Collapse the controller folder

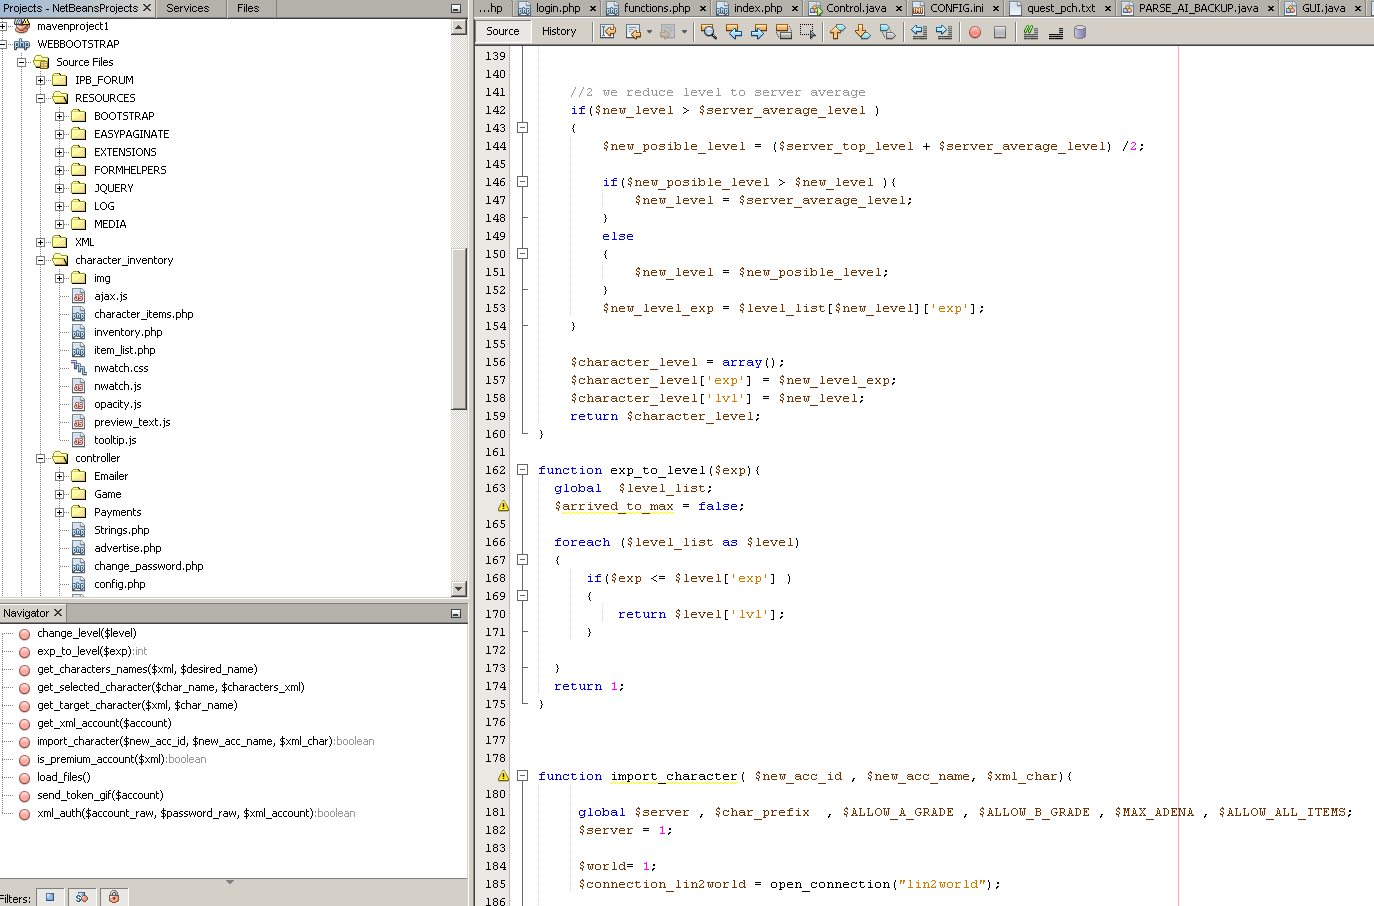pyautogui.click(x=40, y=458)
